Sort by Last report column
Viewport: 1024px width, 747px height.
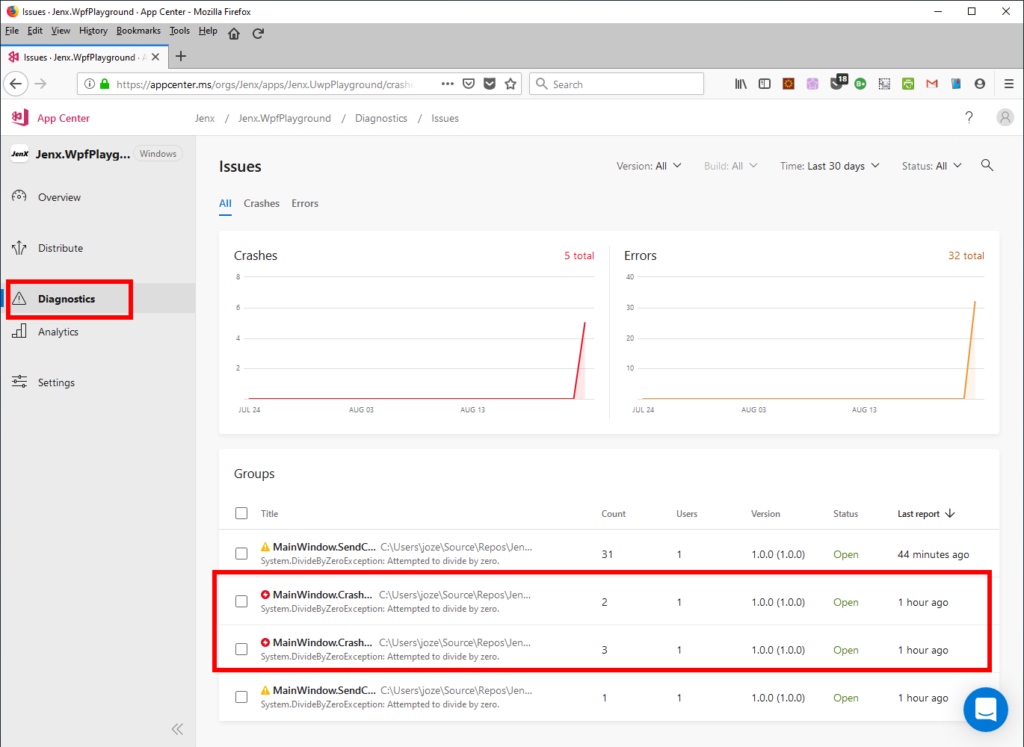click(926, 514)
